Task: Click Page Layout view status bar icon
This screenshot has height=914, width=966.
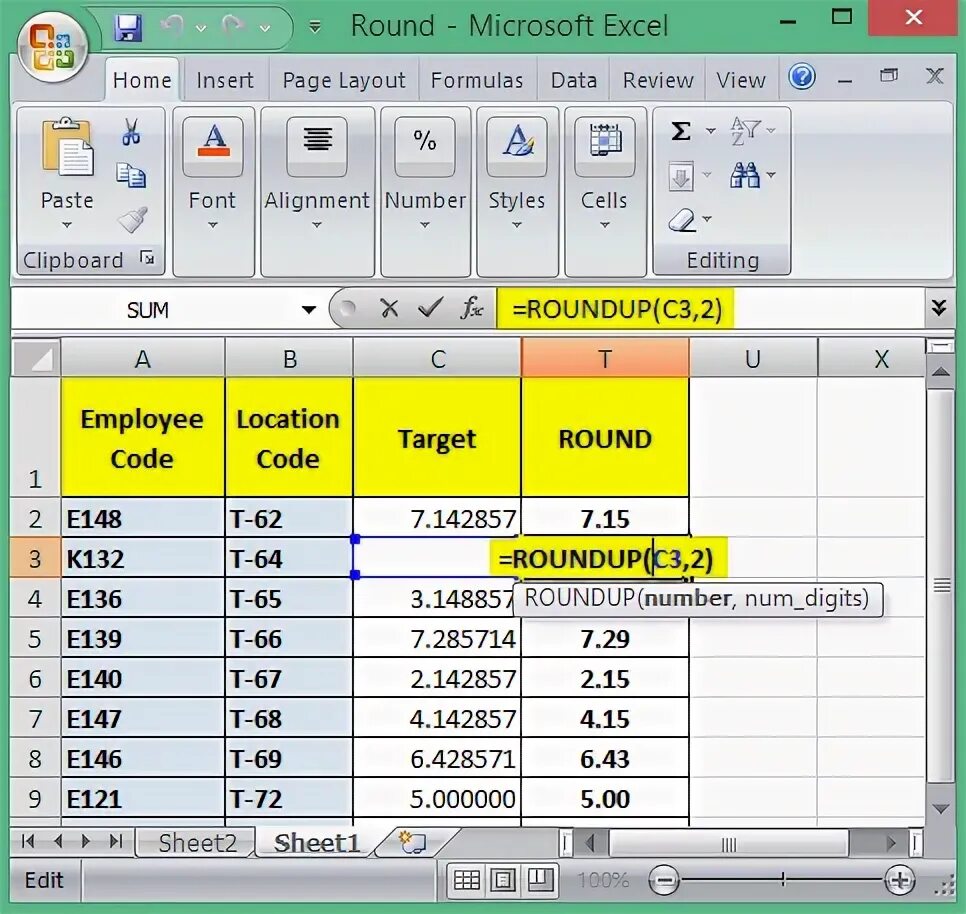Action: click(503, 880)
